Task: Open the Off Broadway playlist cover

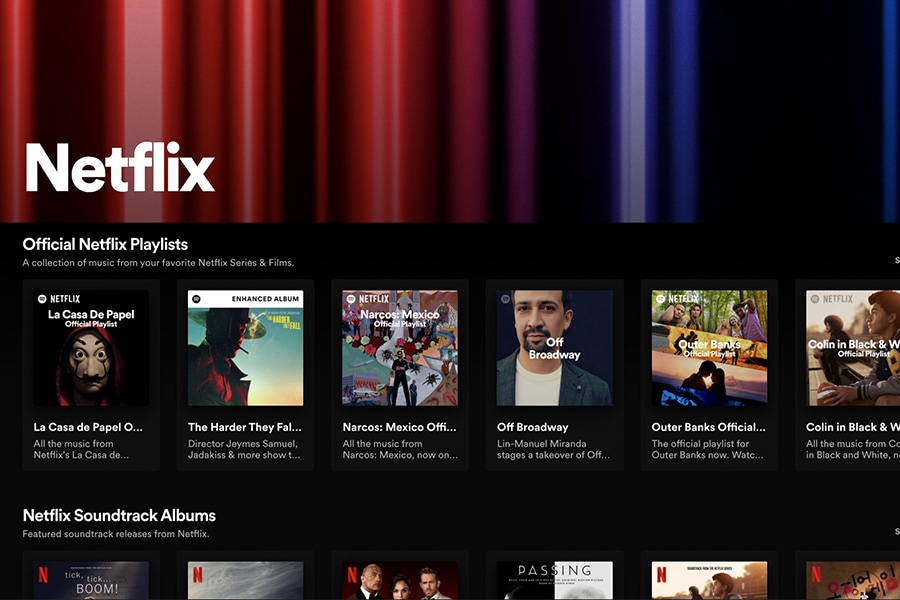Action: (554, 348)
